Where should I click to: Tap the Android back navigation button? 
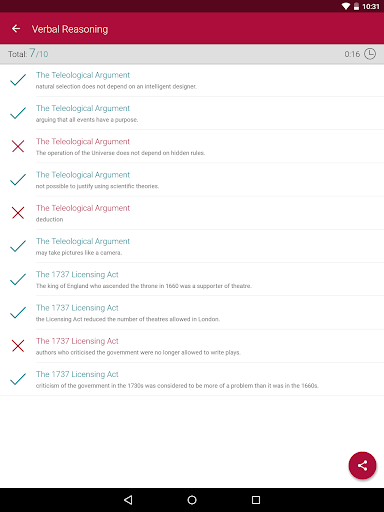pos(128,500)
